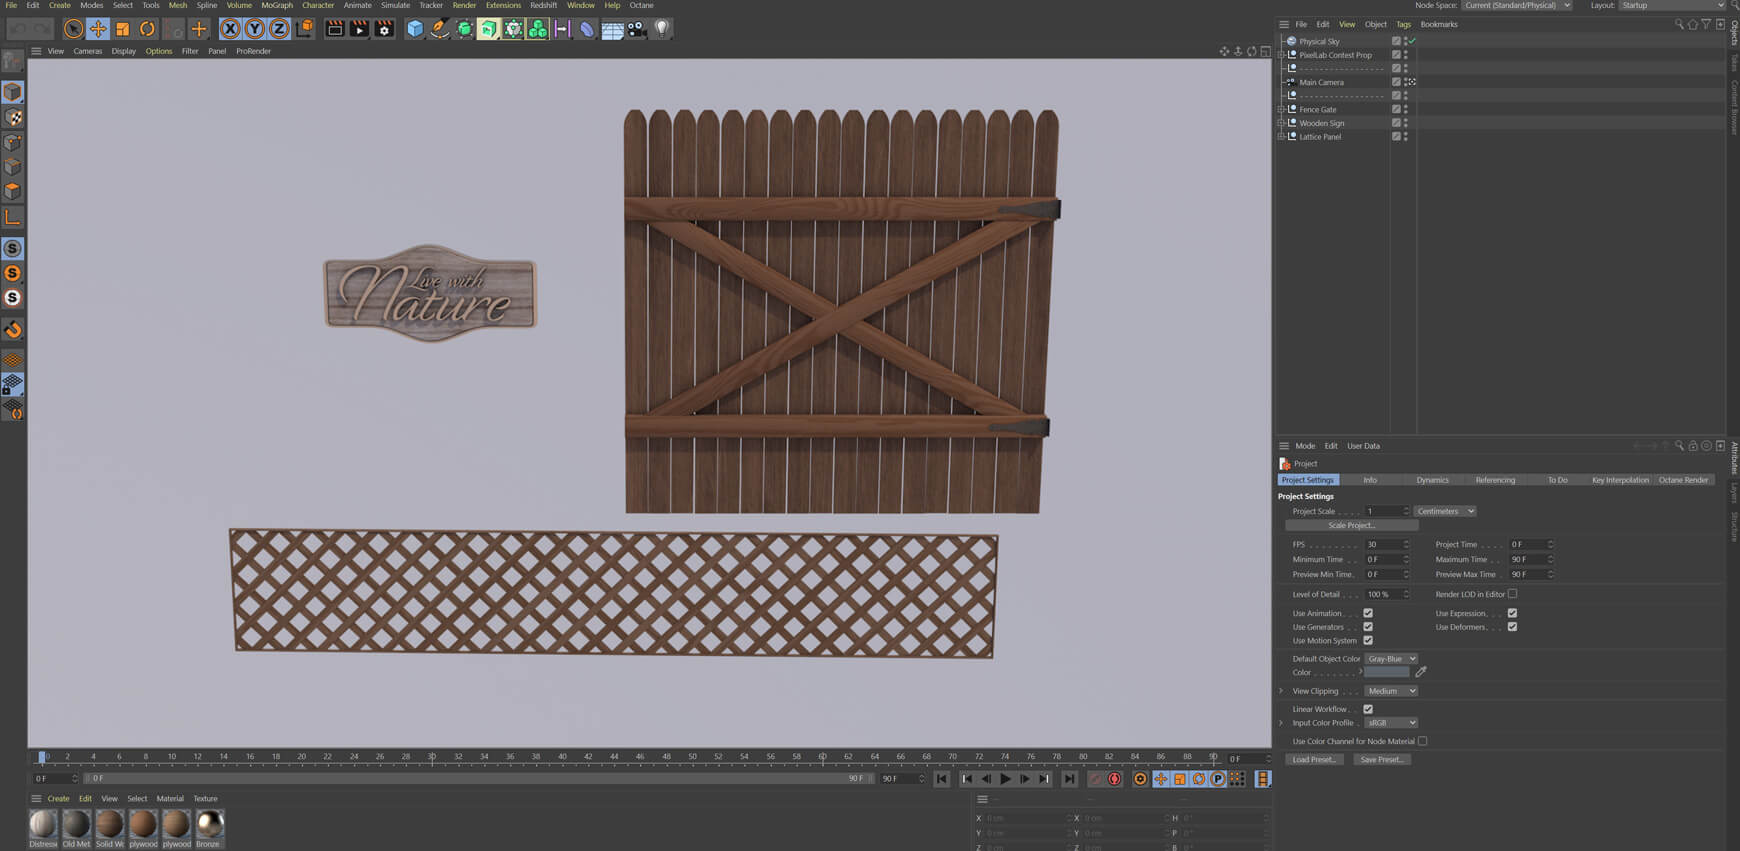Click the Record Active Objects keyframe button

click(x=1095, y=779)
